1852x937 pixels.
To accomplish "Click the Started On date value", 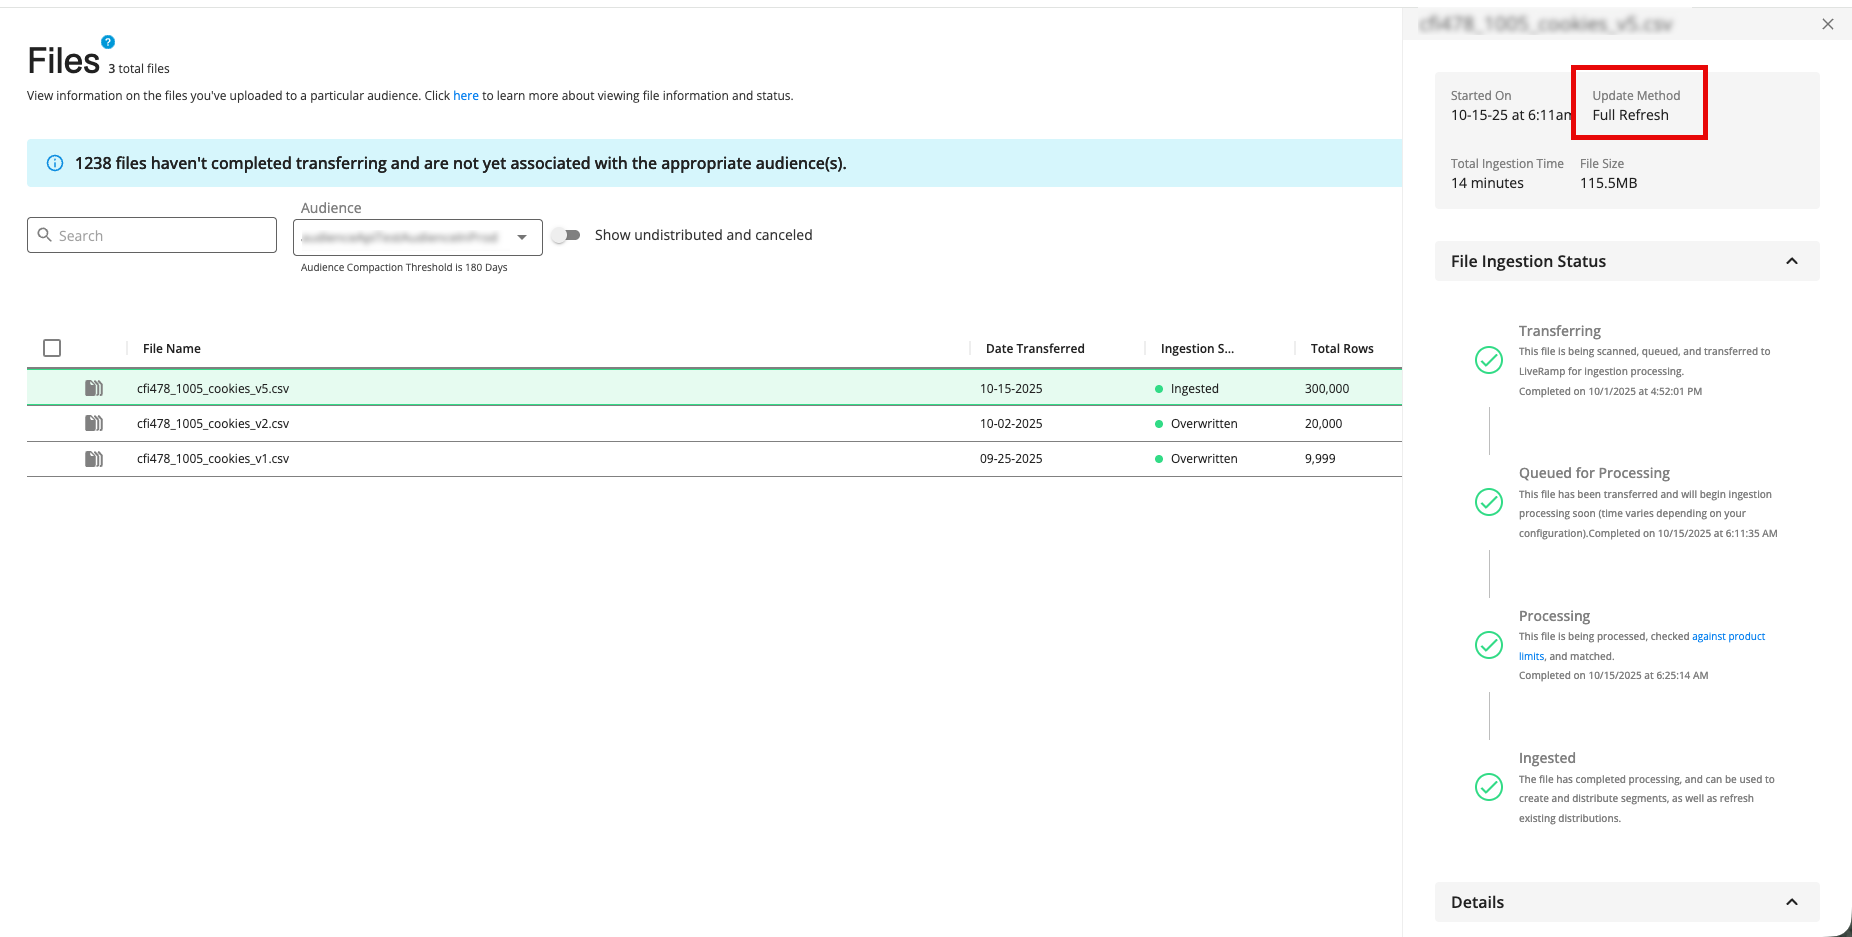I will 1511,115.
